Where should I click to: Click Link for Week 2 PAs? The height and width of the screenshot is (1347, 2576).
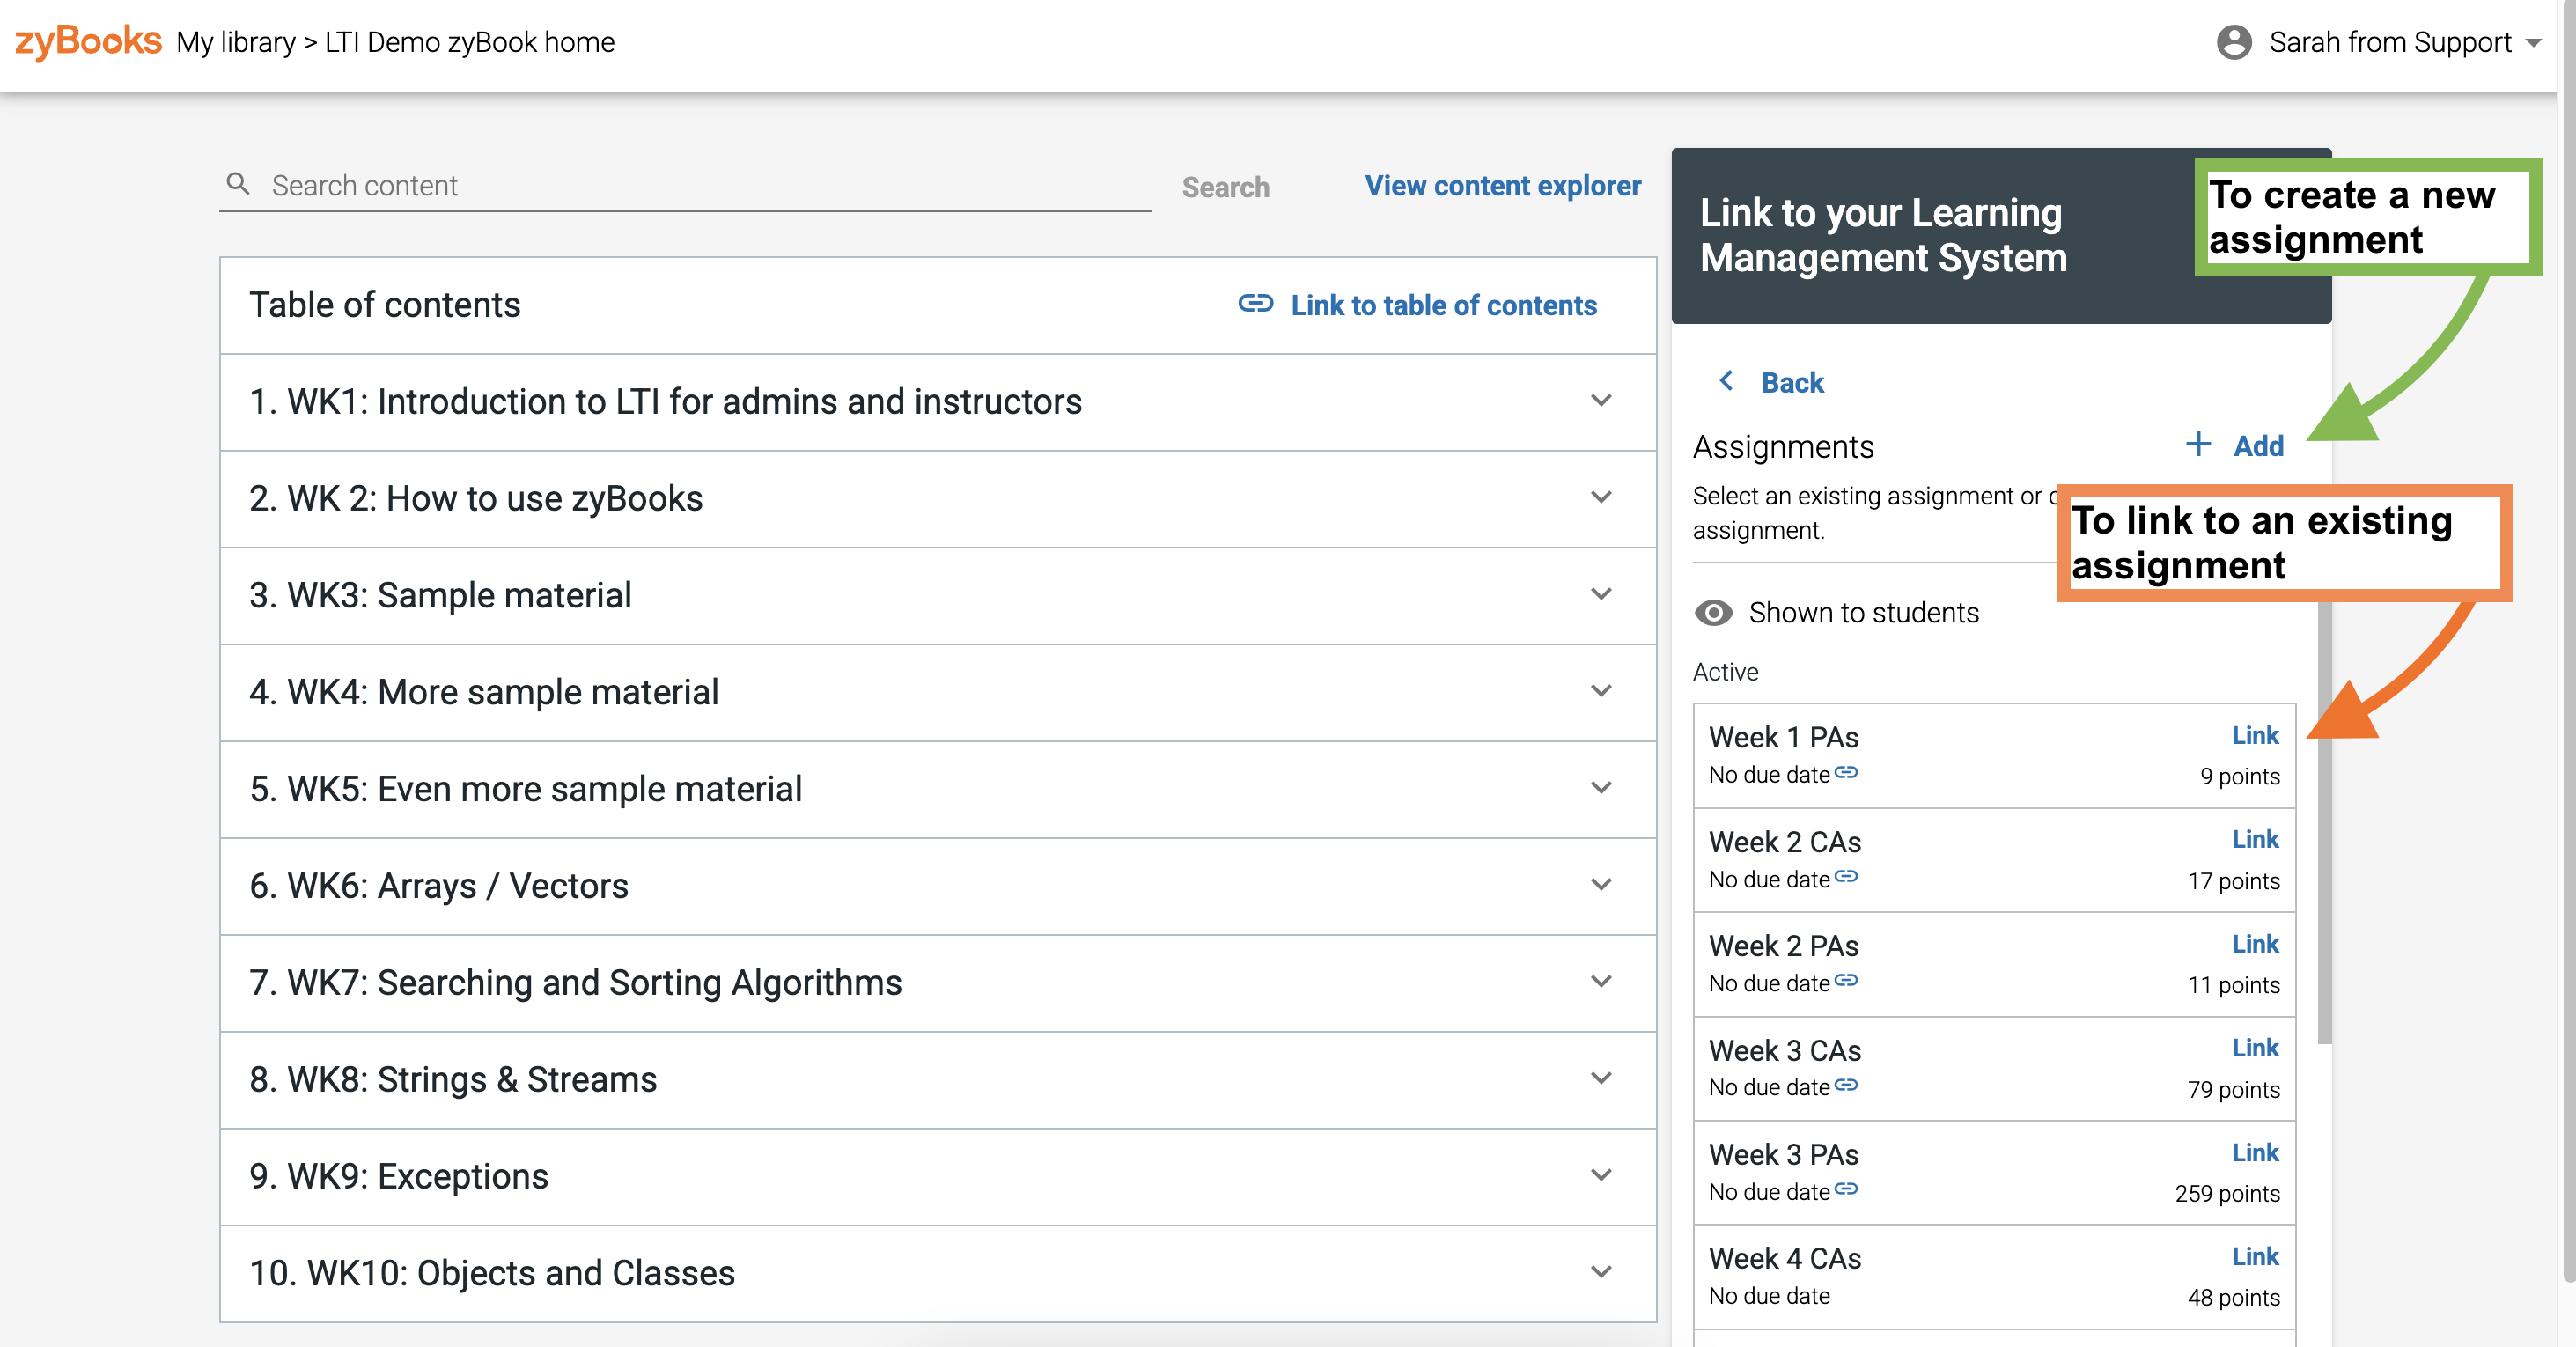tap(2255, 944)
